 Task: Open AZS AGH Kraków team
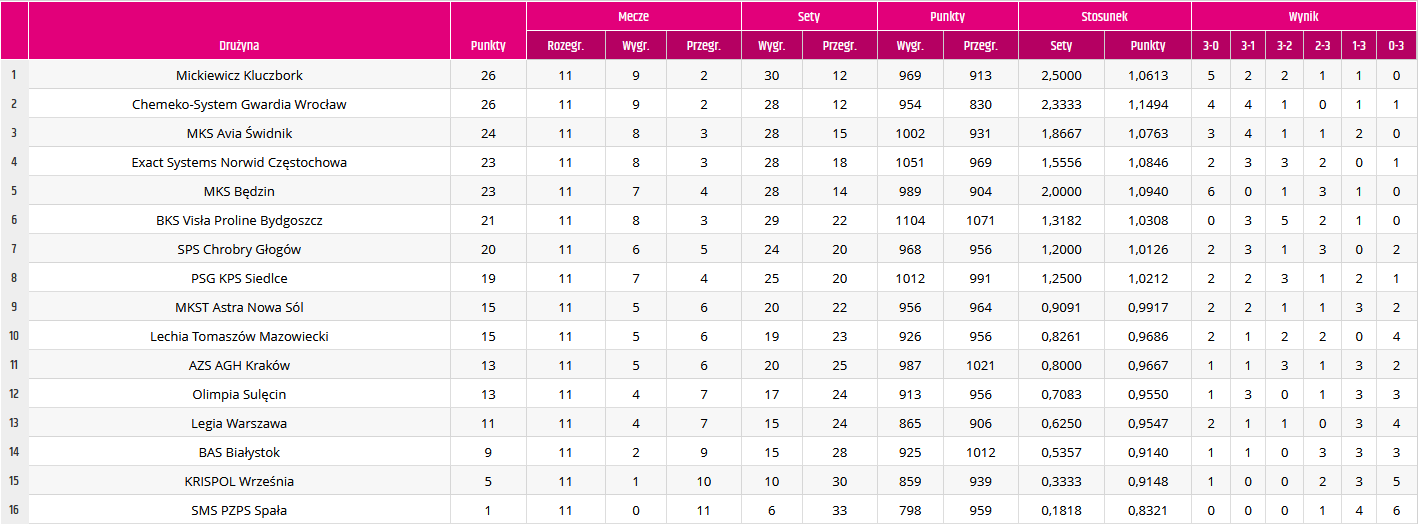click(239, 365)
